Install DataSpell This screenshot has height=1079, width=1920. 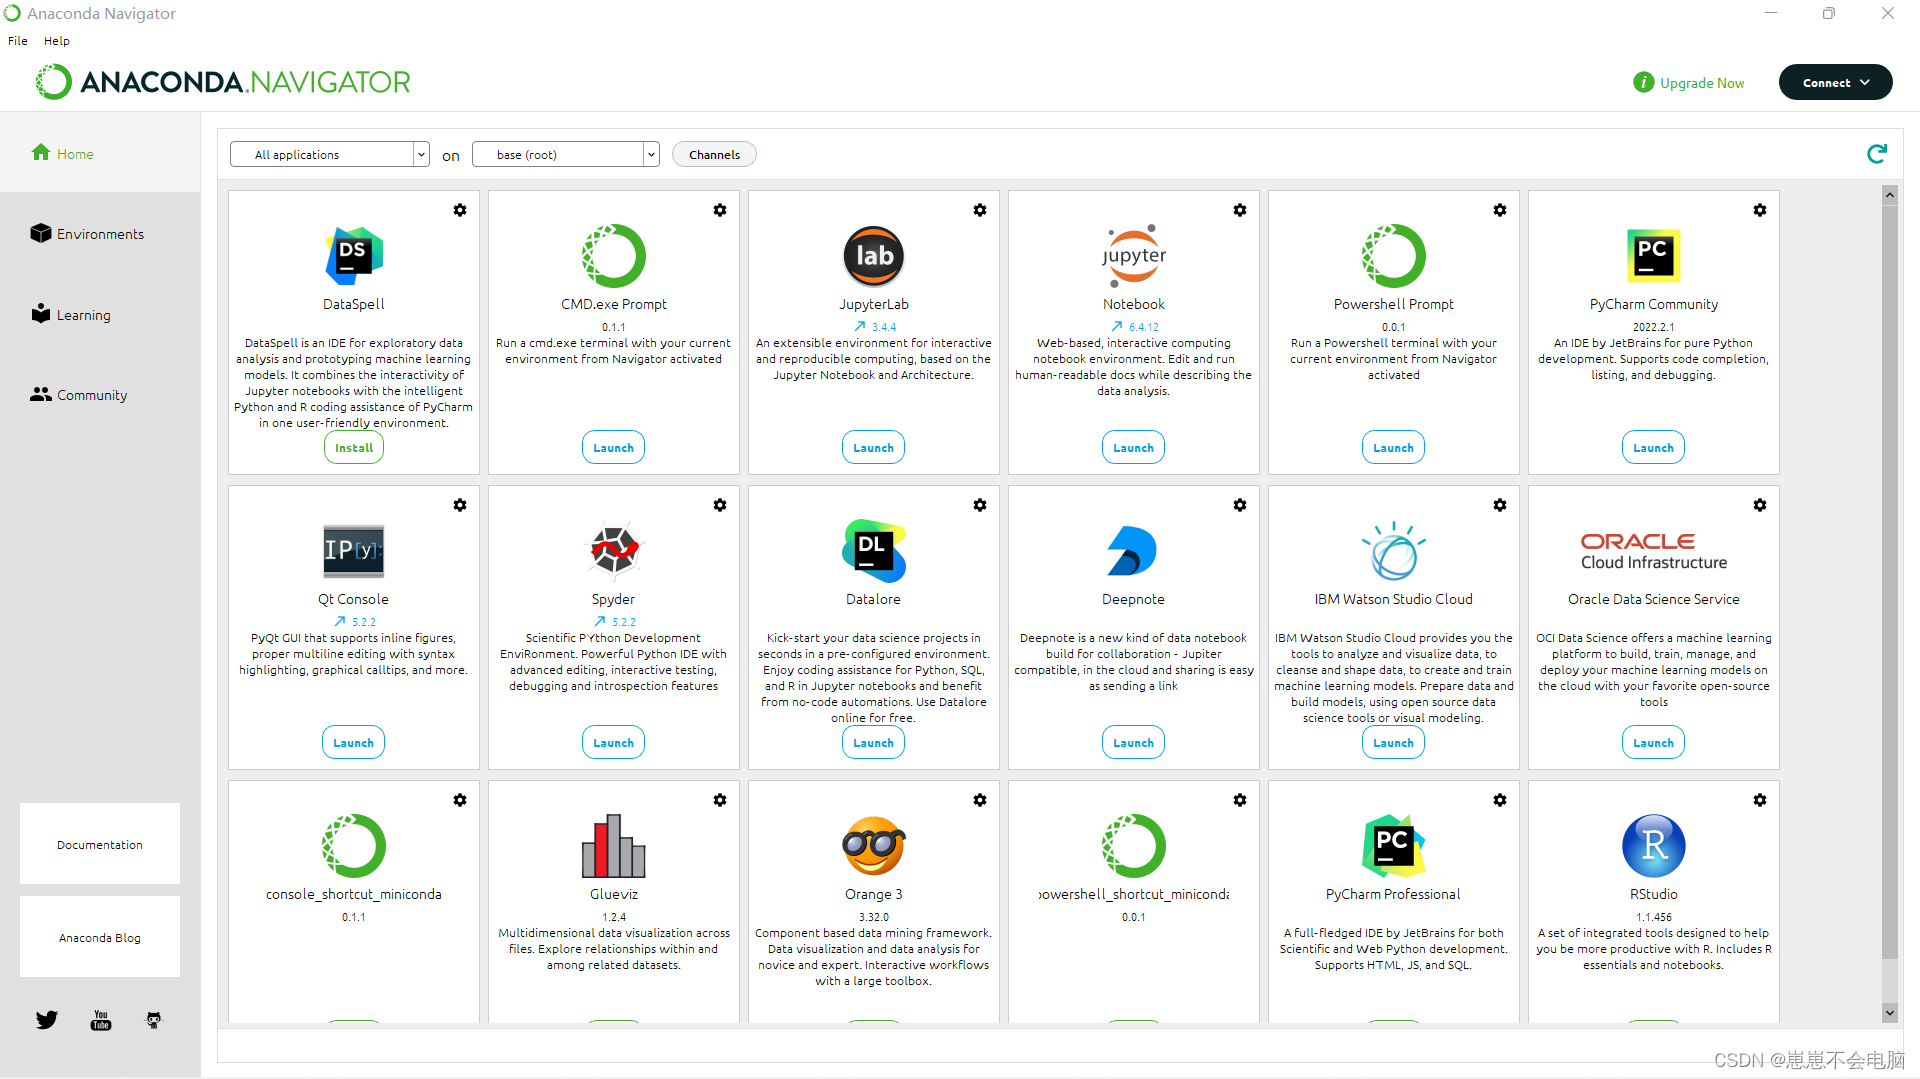coord(354,447)
